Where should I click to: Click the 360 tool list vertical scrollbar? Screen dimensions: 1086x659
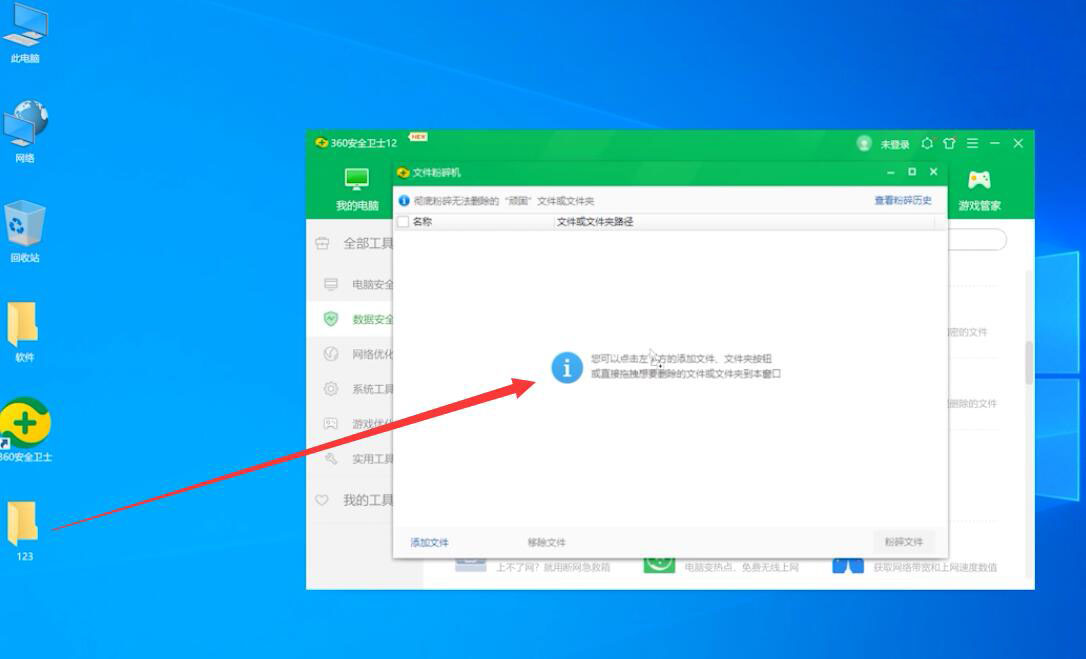pos(1029,362)
